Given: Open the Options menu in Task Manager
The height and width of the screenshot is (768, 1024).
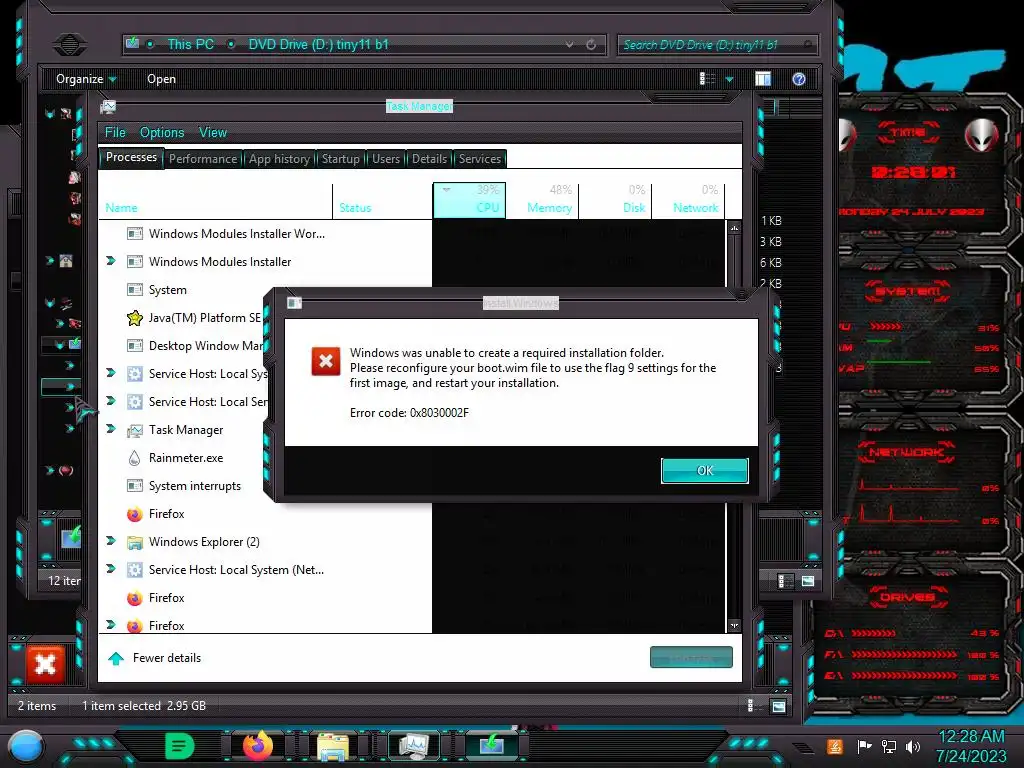Looking at the screenshot, I should [x=162, y=132].
